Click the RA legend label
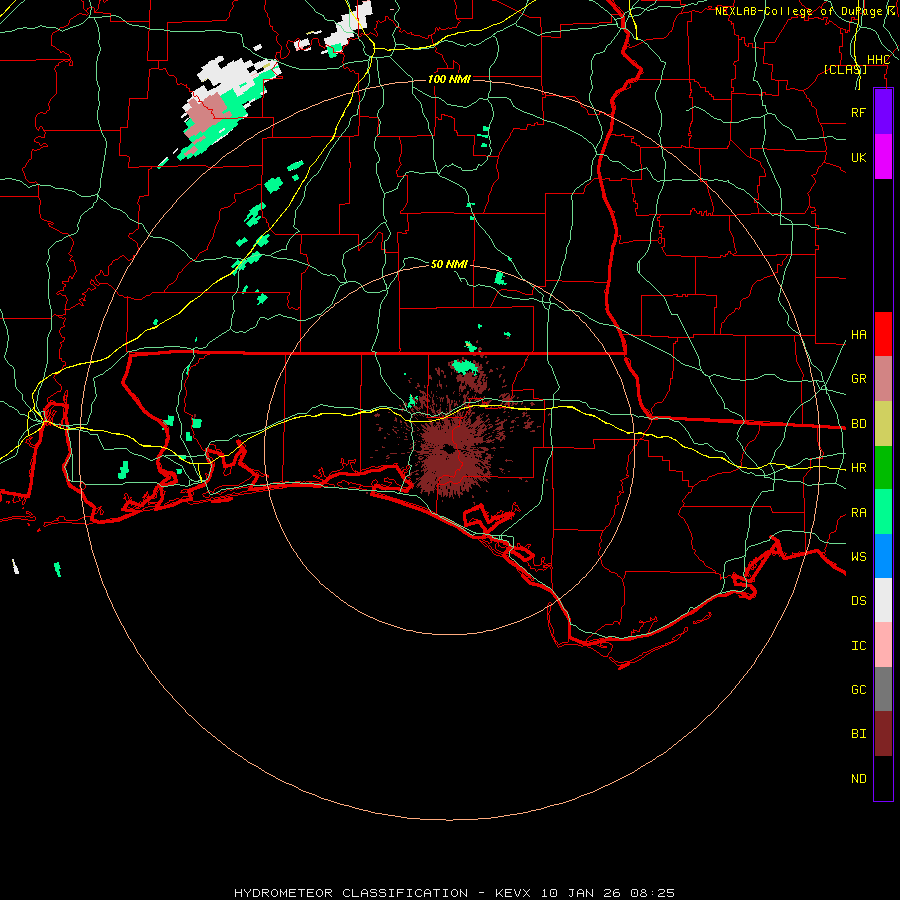 (x=858, y=513)
